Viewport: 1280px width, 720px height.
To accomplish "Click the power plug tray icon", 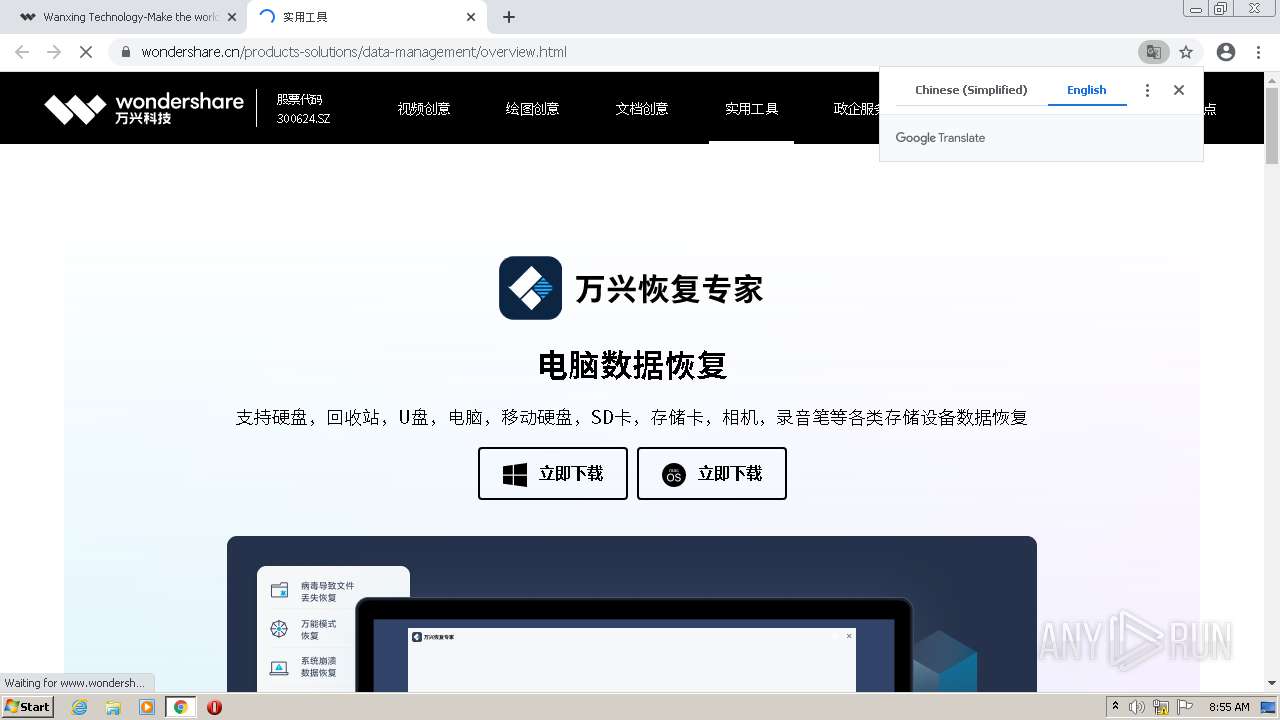I will point(1161,707).
